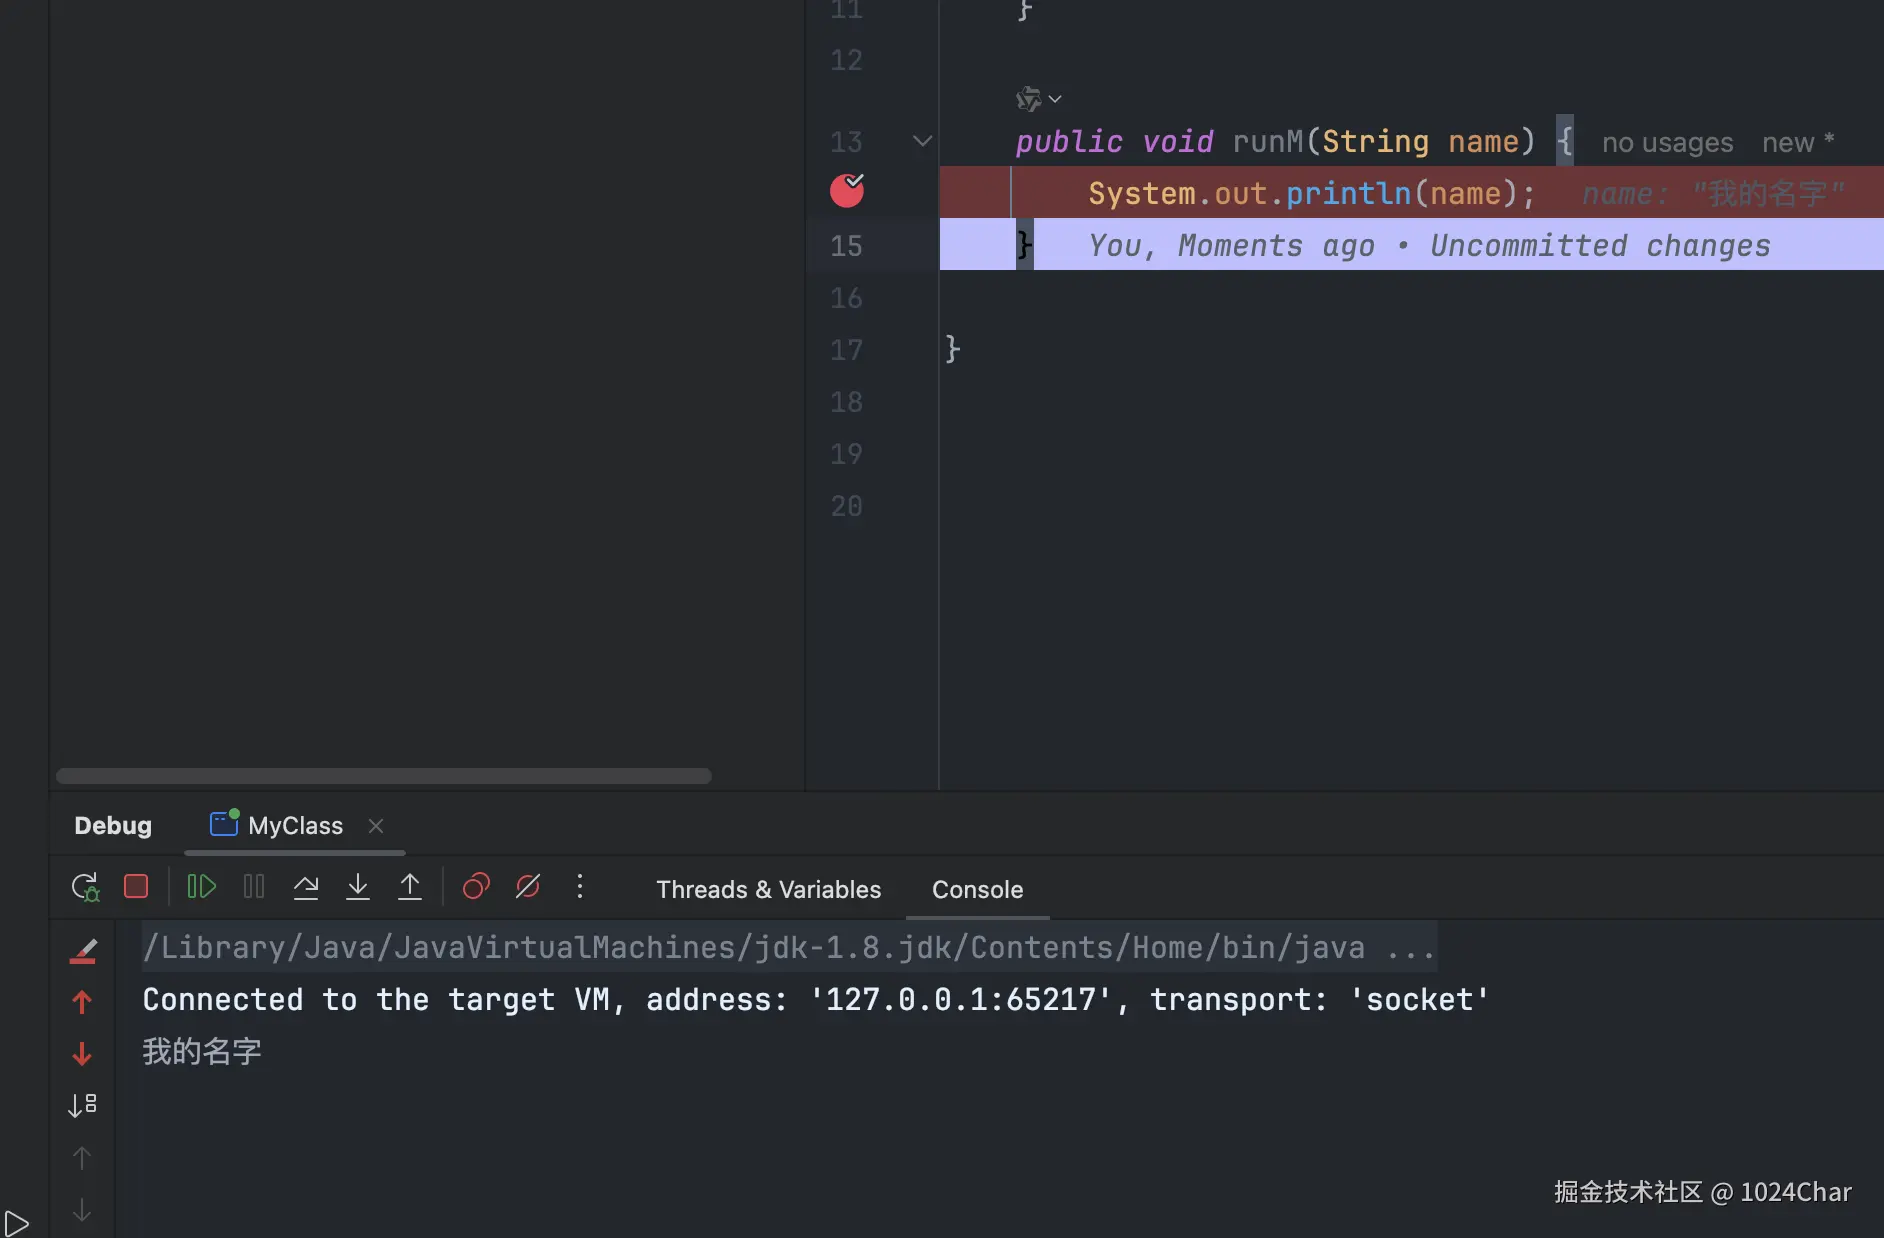The width and height of the screenshot is (1884, 1238).
Task: Toggle scroll to end of console
Action: (82, 1105)
